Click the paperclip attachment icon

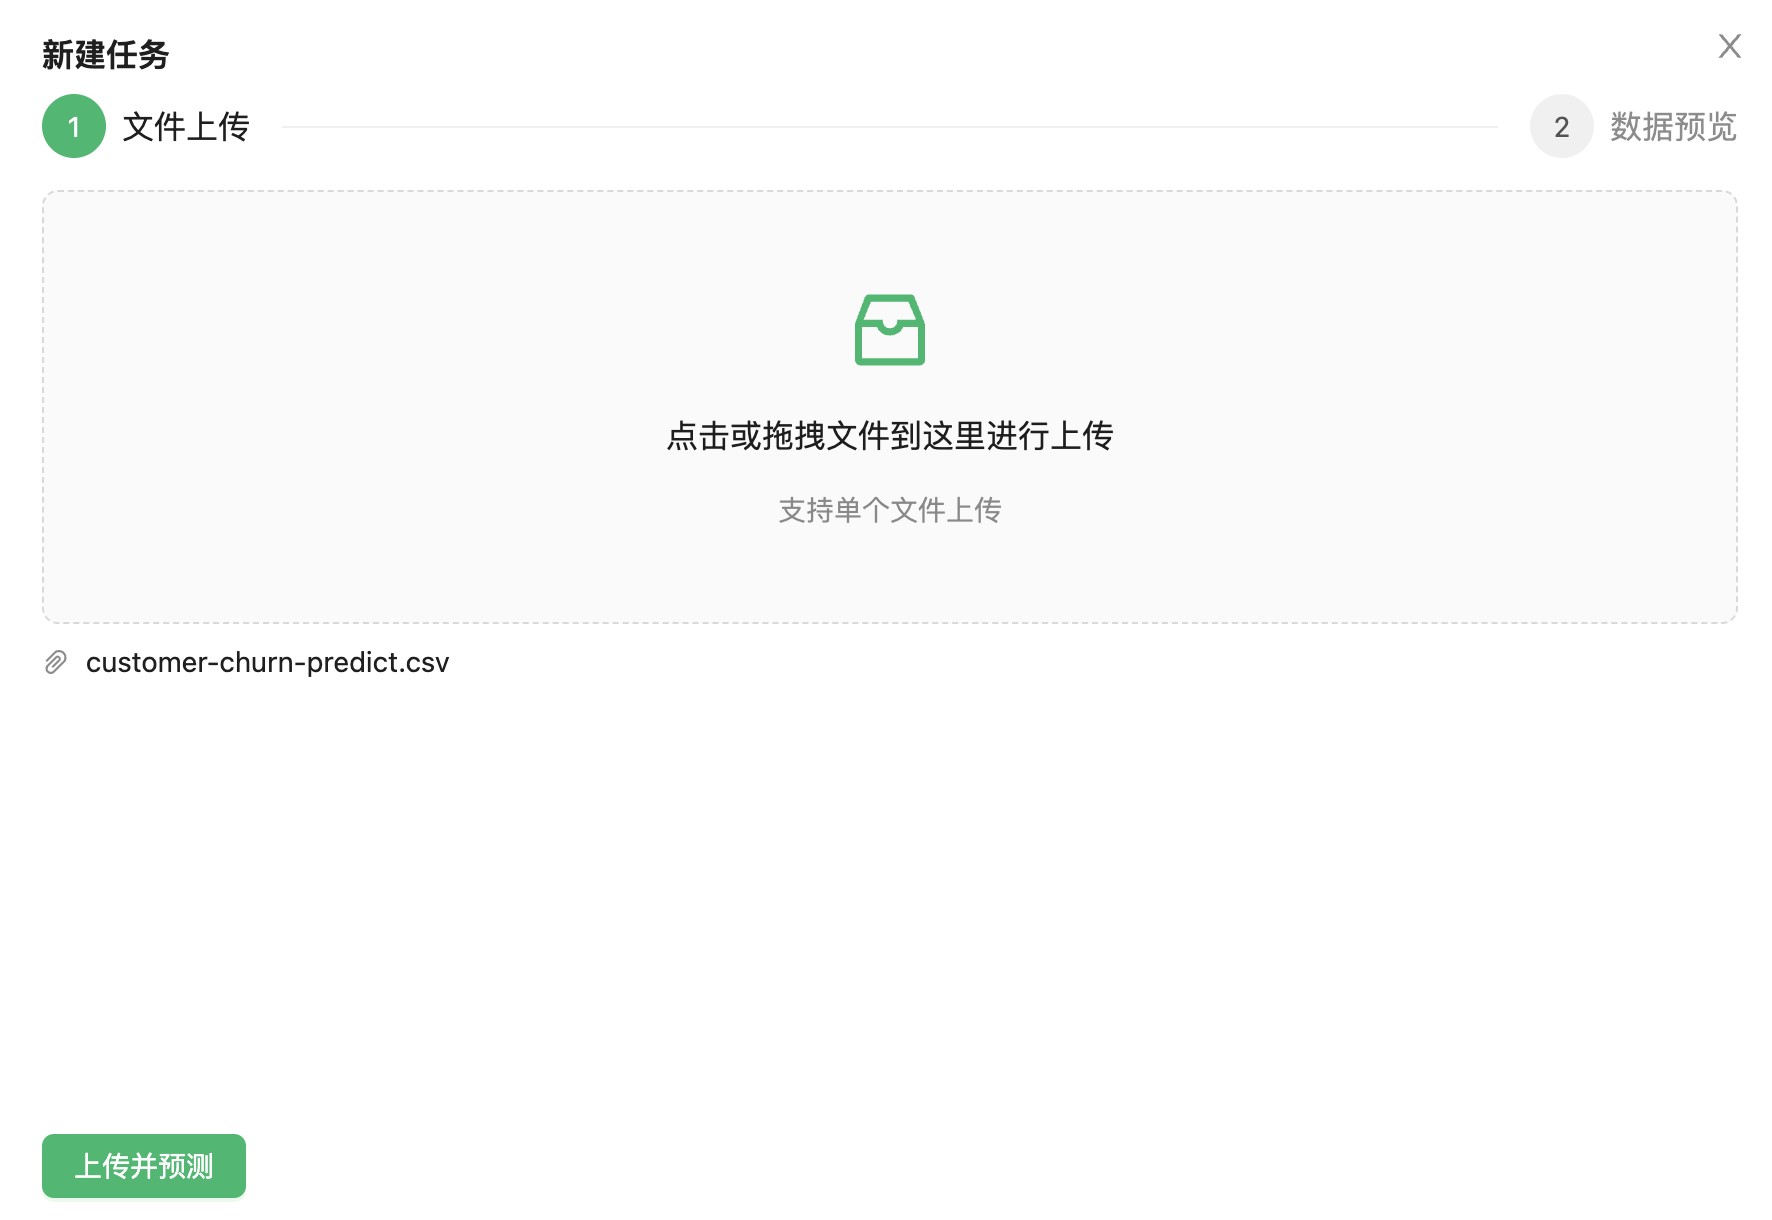point(56,662)
